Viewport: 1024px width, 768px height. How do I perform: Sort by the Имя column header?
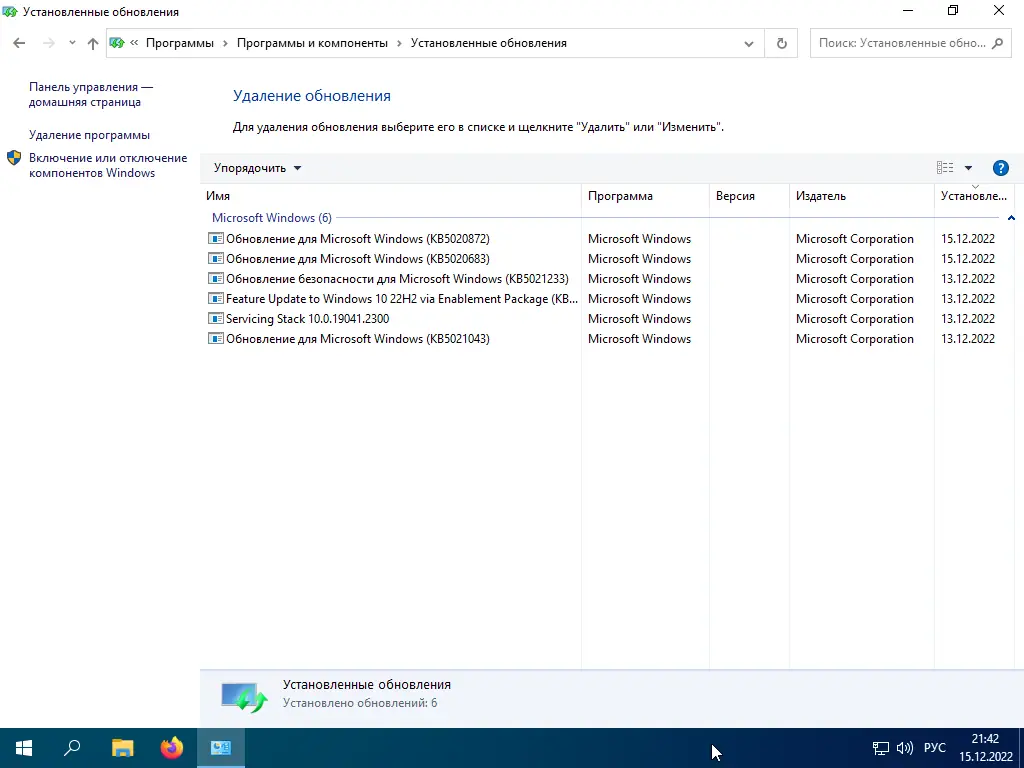tap(390, 196)
